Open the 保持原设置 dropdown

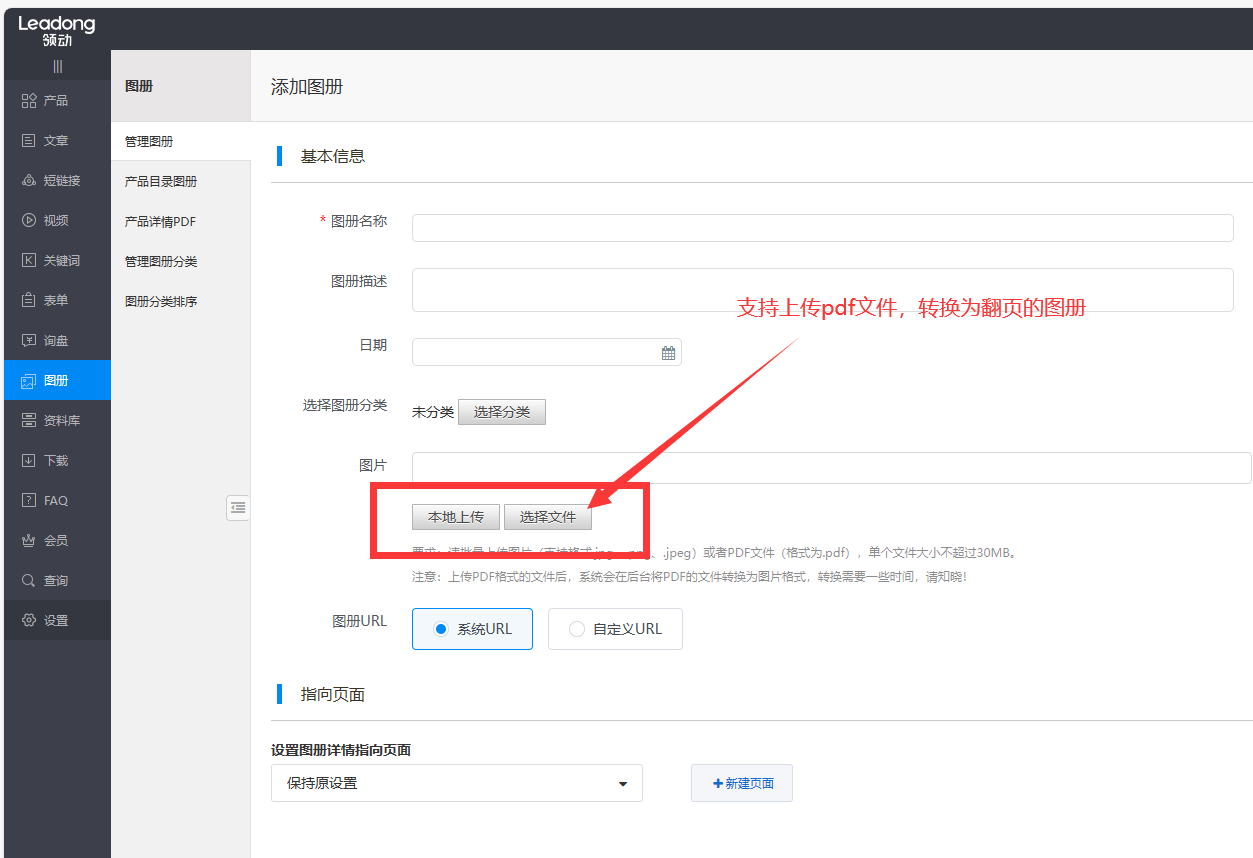456,783
